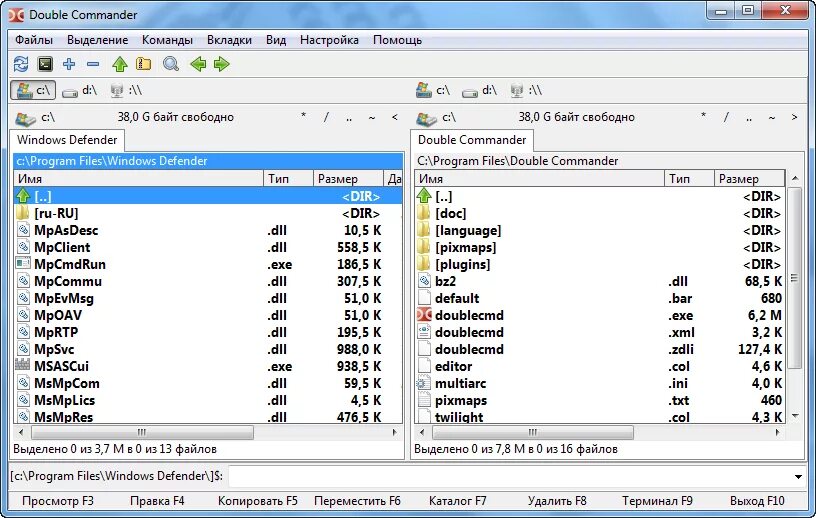816x518 pixels.
Task: Click right panel ~ home button
Action: coord(772,117)
